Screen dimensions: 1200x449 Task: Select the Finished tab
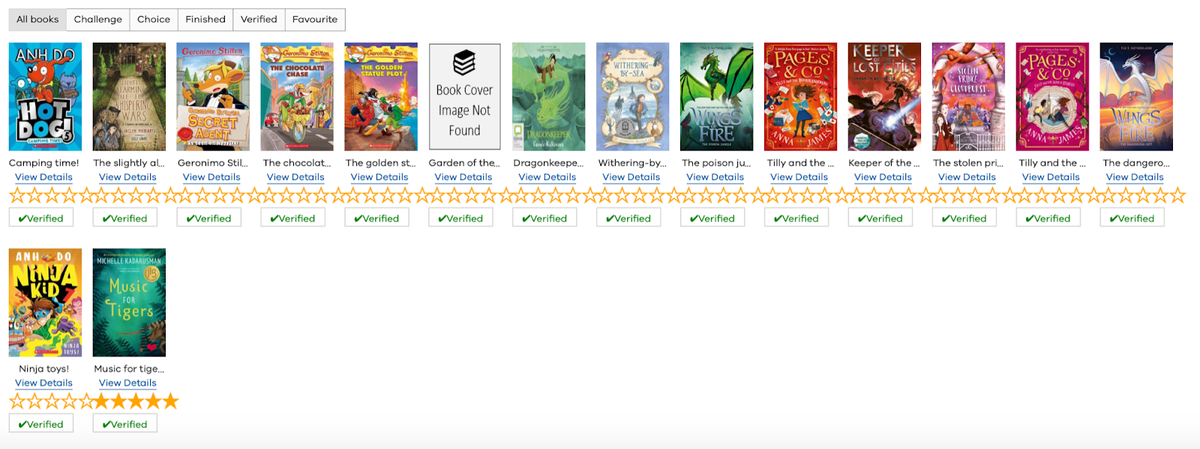tap(205, 19)
